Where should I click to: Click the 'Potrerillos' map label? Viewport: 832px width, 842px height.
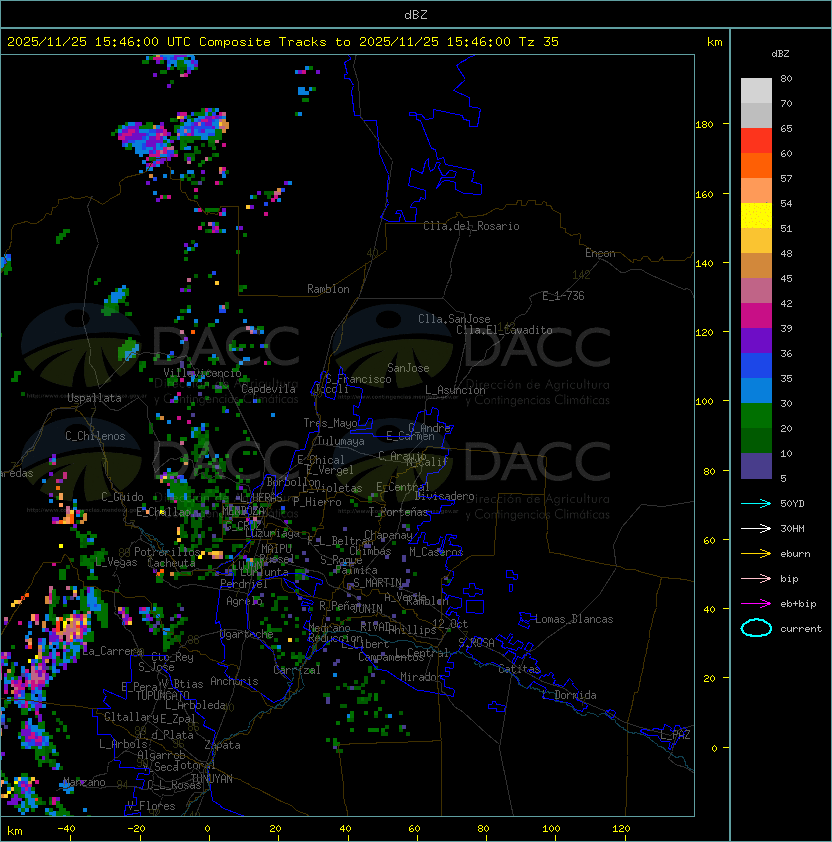coord(167,552)
